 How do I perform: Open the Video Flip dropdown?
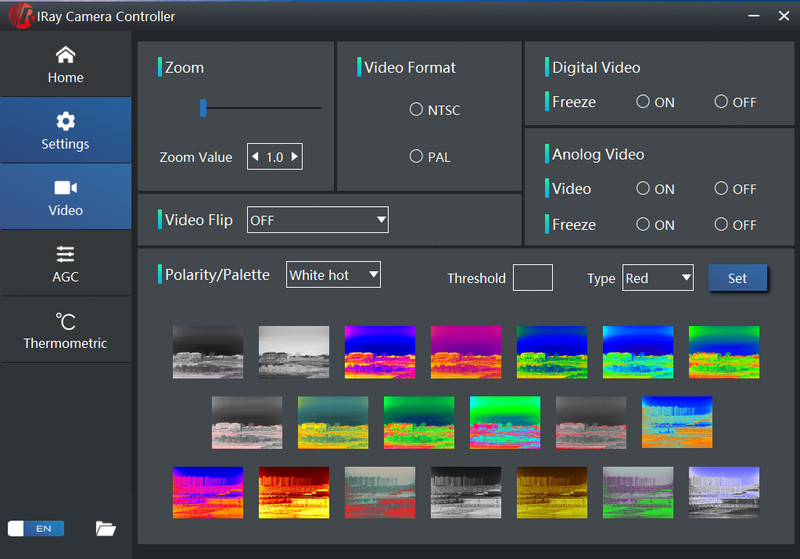coord(318,219)
